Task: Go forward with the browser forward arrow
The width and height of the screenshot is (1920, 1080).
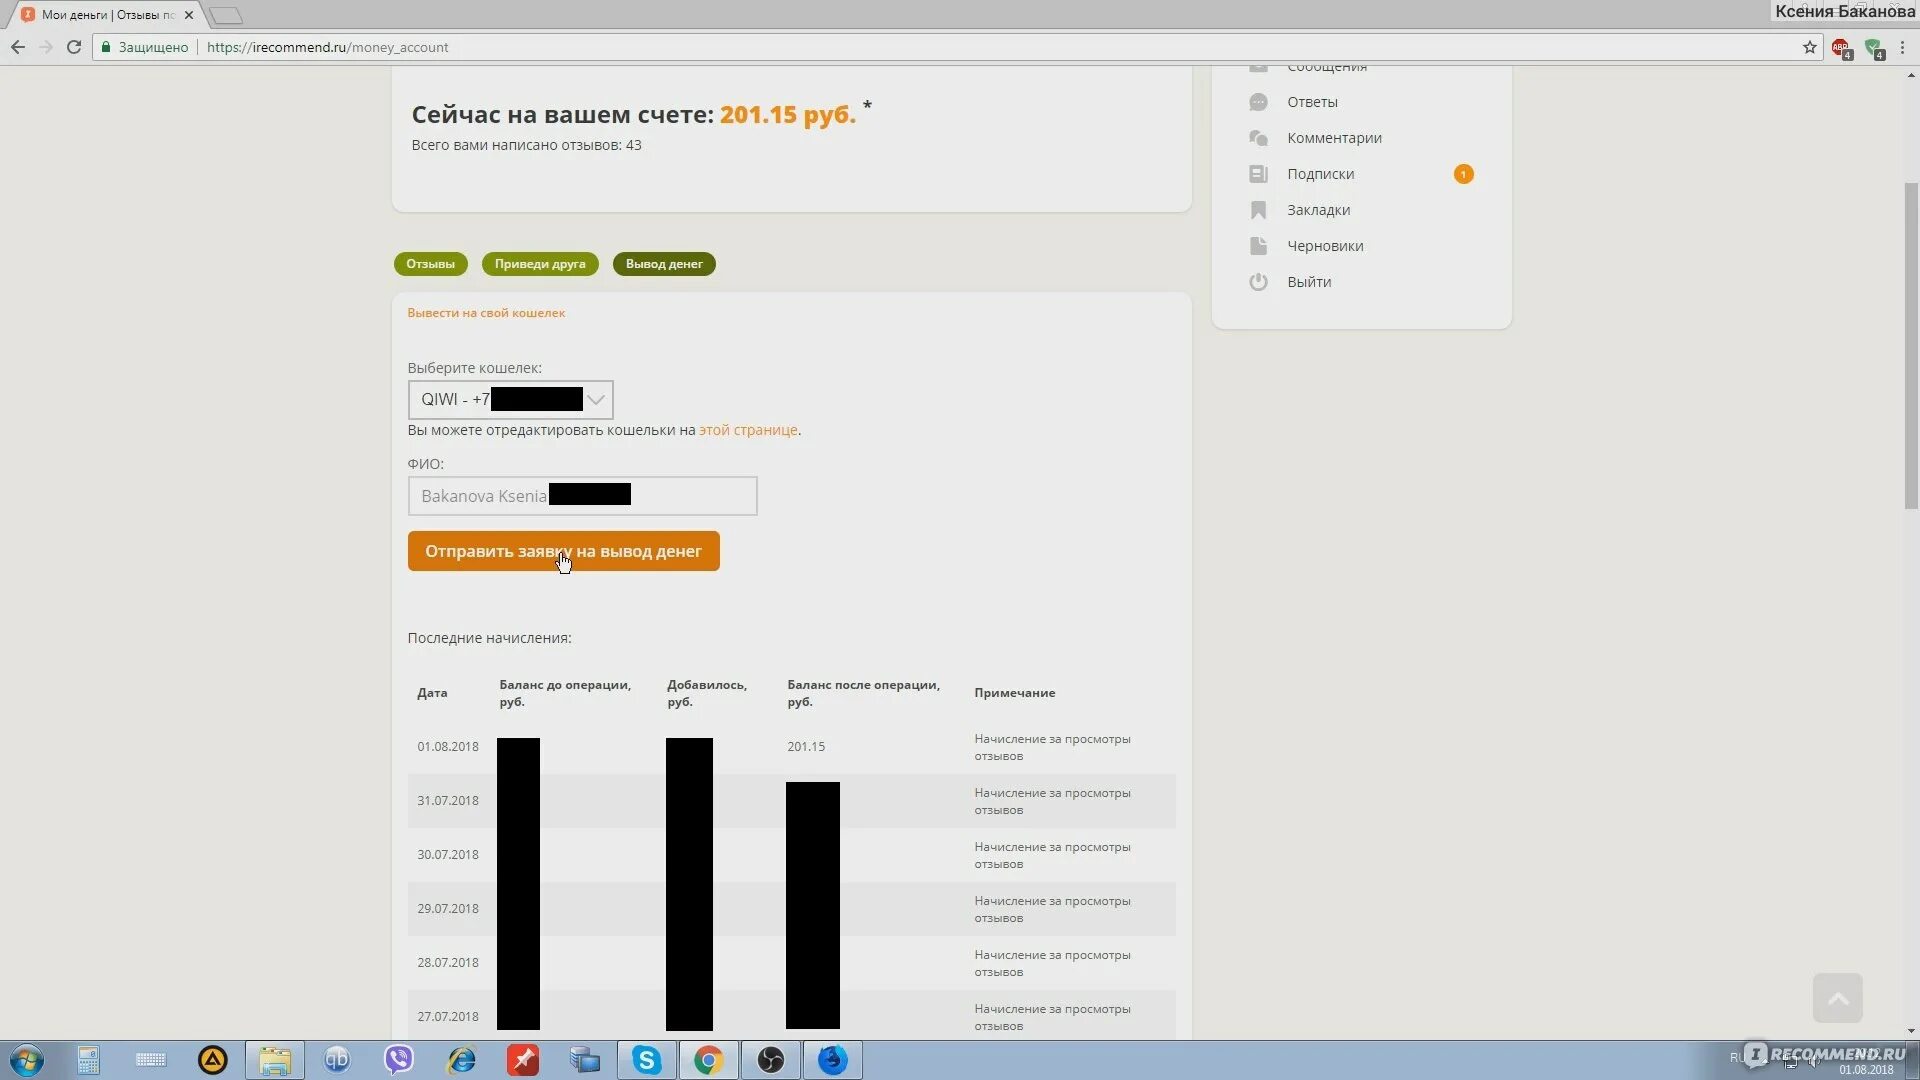Action: click(x=46, y=47)
